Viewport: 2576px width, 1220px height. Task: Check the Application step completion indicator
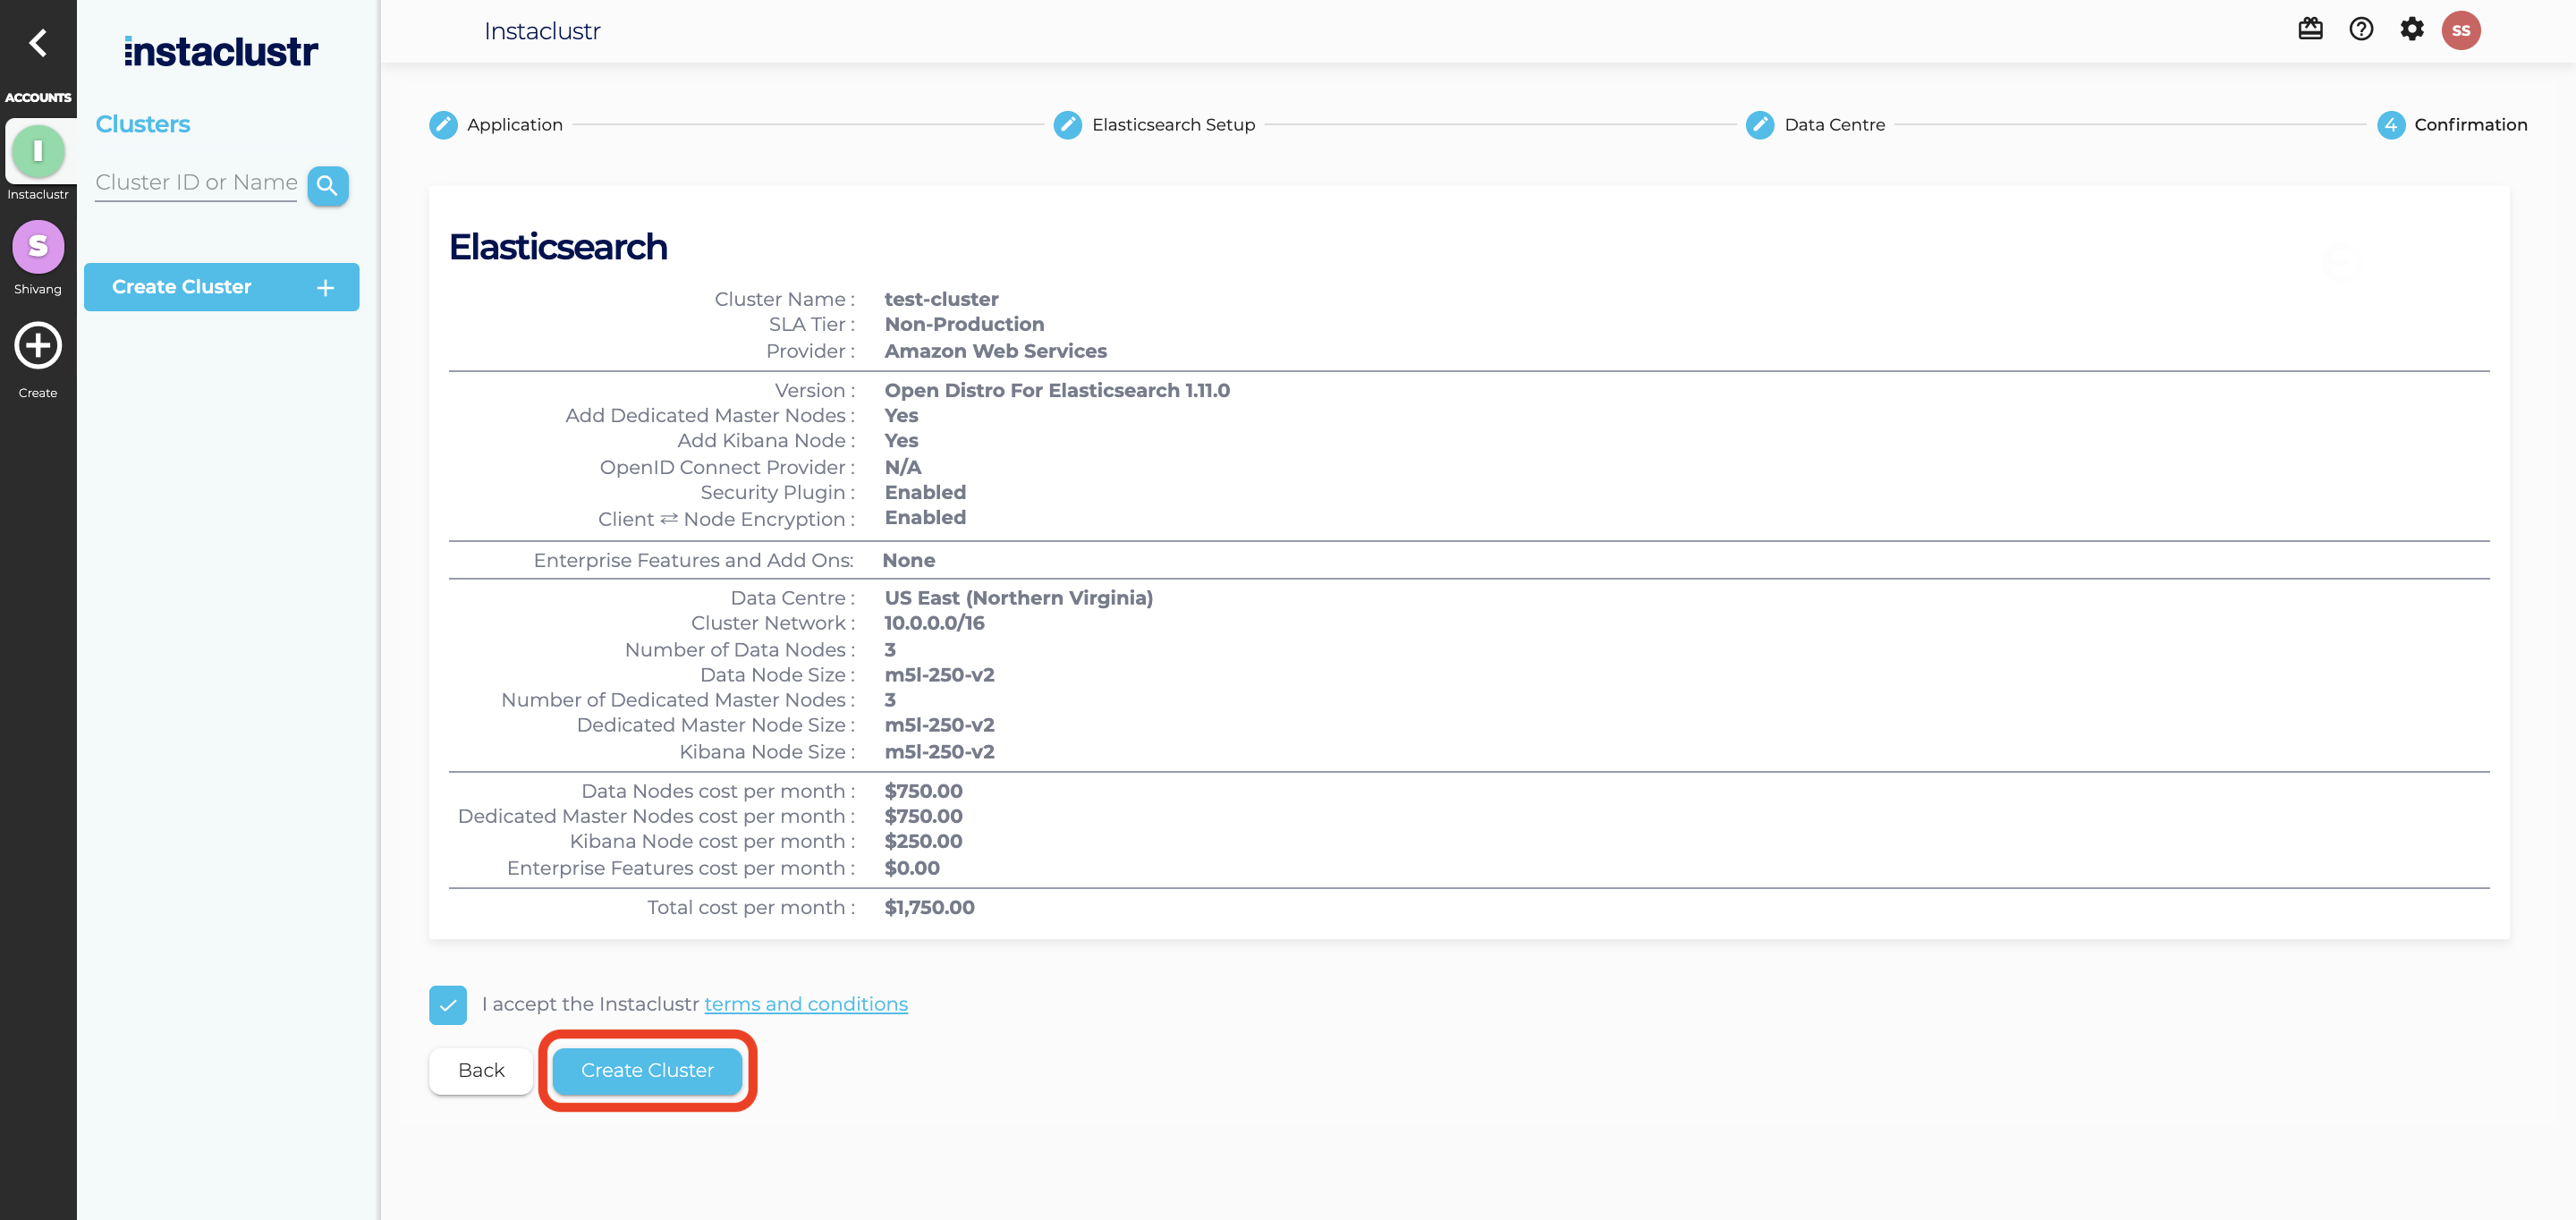442,123
